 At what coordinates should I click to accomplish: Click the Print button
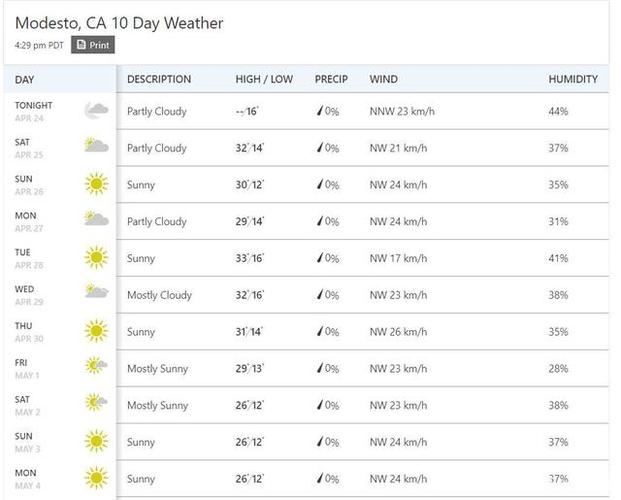[x=93, y=45]
